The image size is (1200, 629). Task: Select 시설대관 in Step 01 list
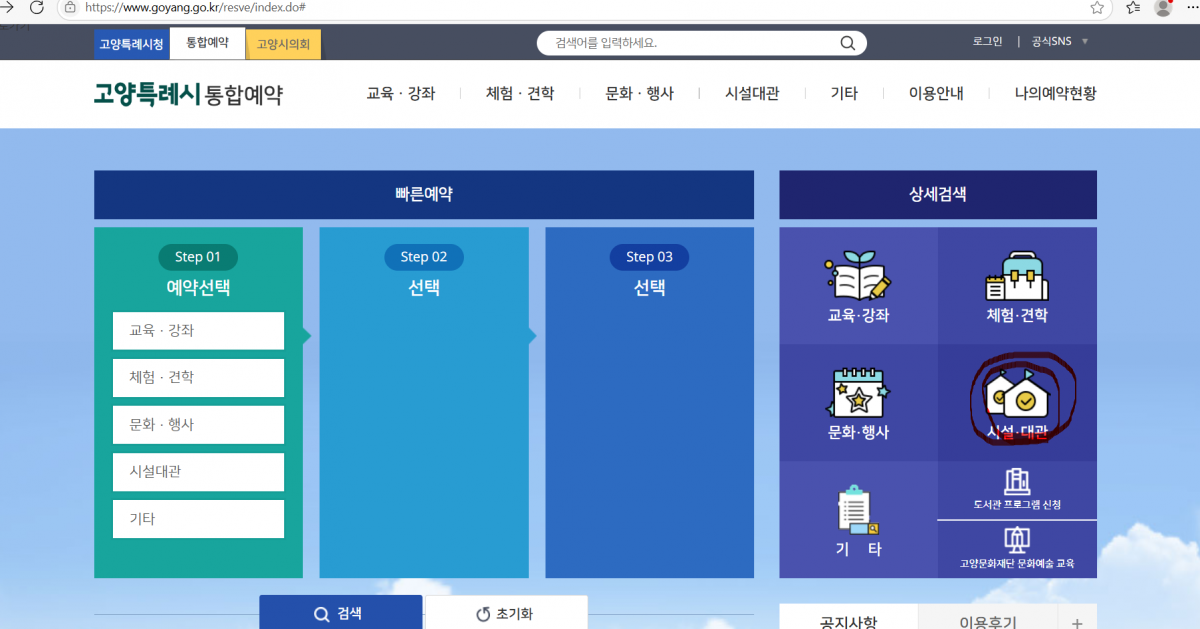click(x=198, y=472)
